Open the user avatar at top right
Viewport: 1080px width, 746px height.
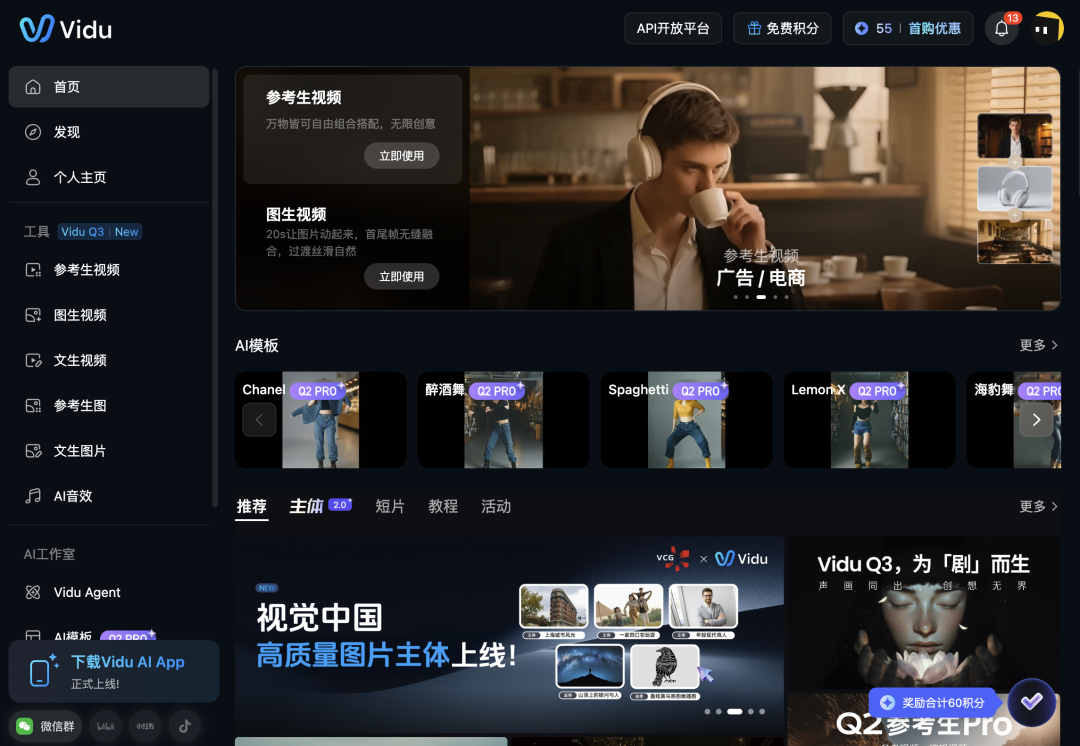(x=1047, y=29)
